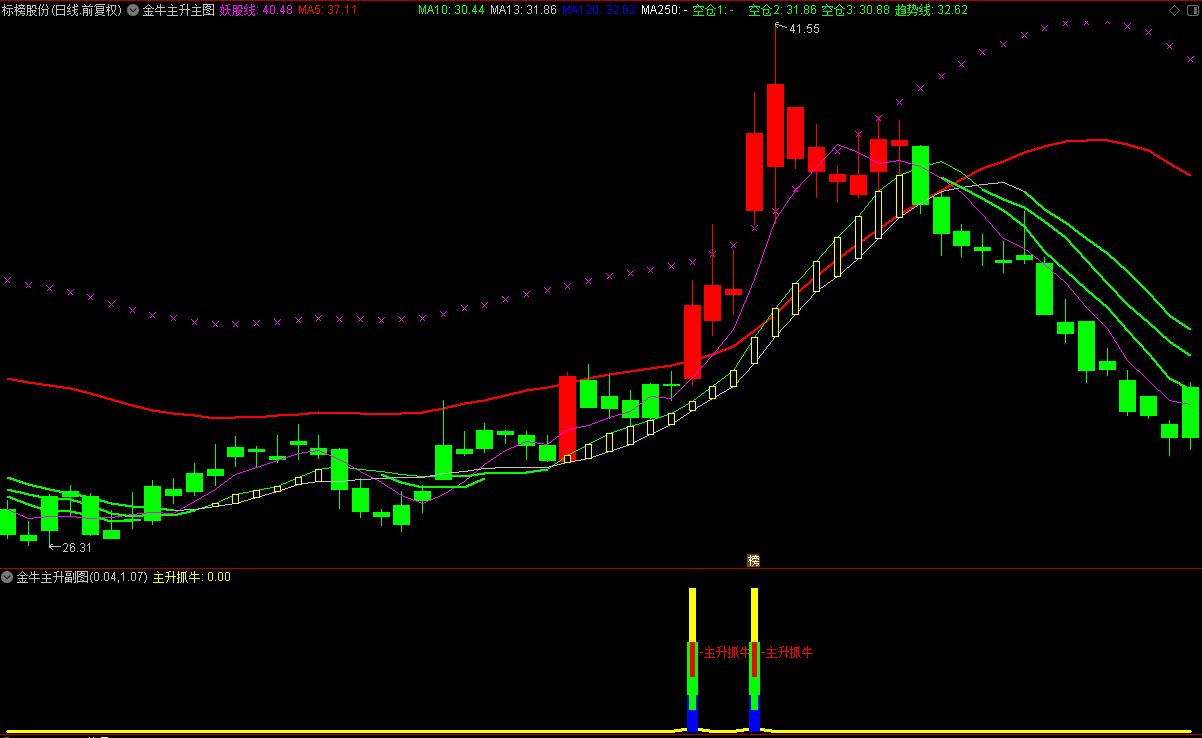Toggle the side panel icon in the chart header

tap(1191, 10)
